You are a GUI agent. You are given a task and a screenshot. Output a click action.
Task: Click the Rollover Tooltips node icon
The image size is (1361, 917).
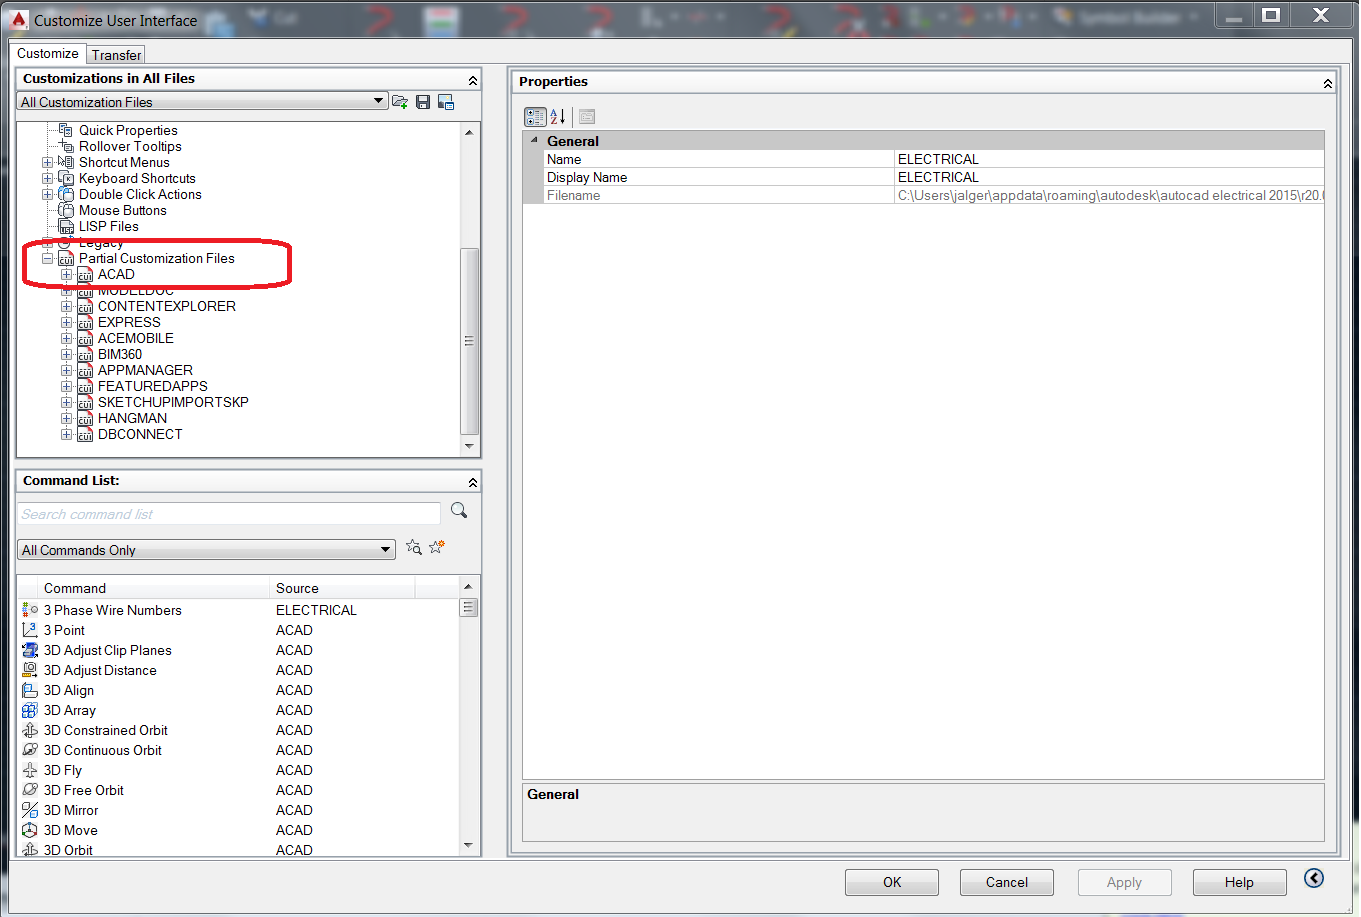(x=66, y=146)
